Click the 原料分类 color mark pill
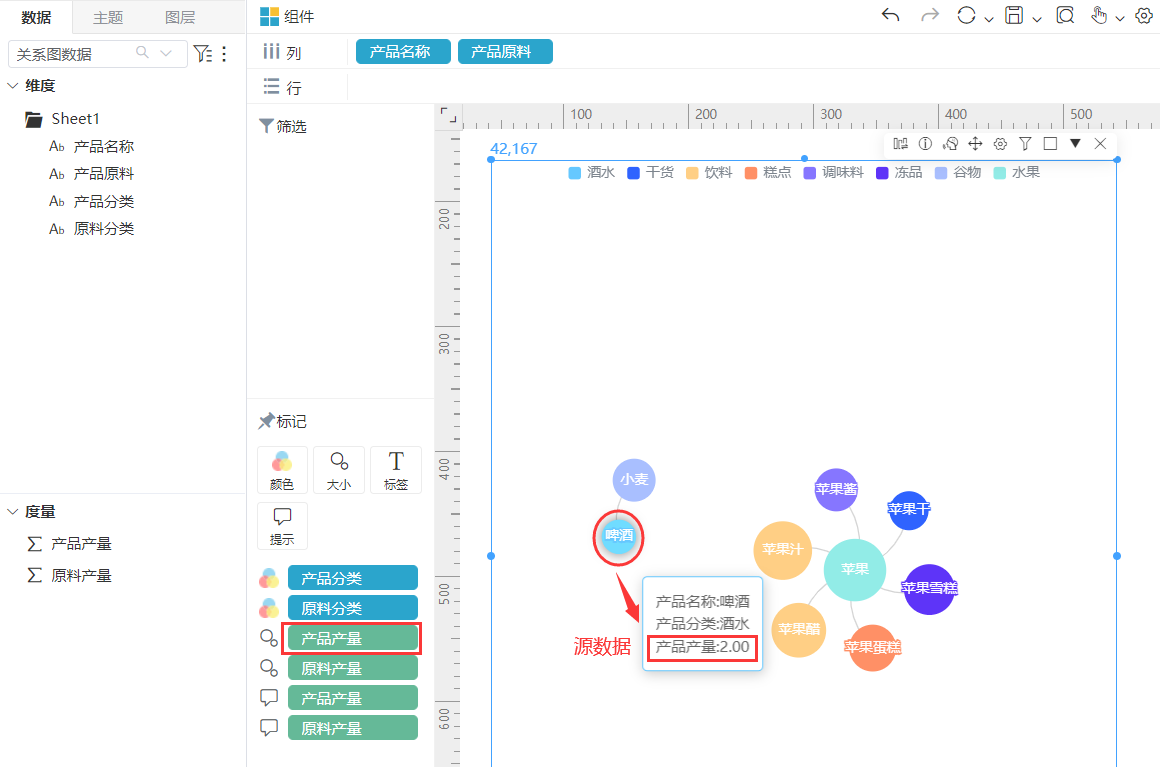The width and height of the screenshot is (1160, 767). (353, 608)
